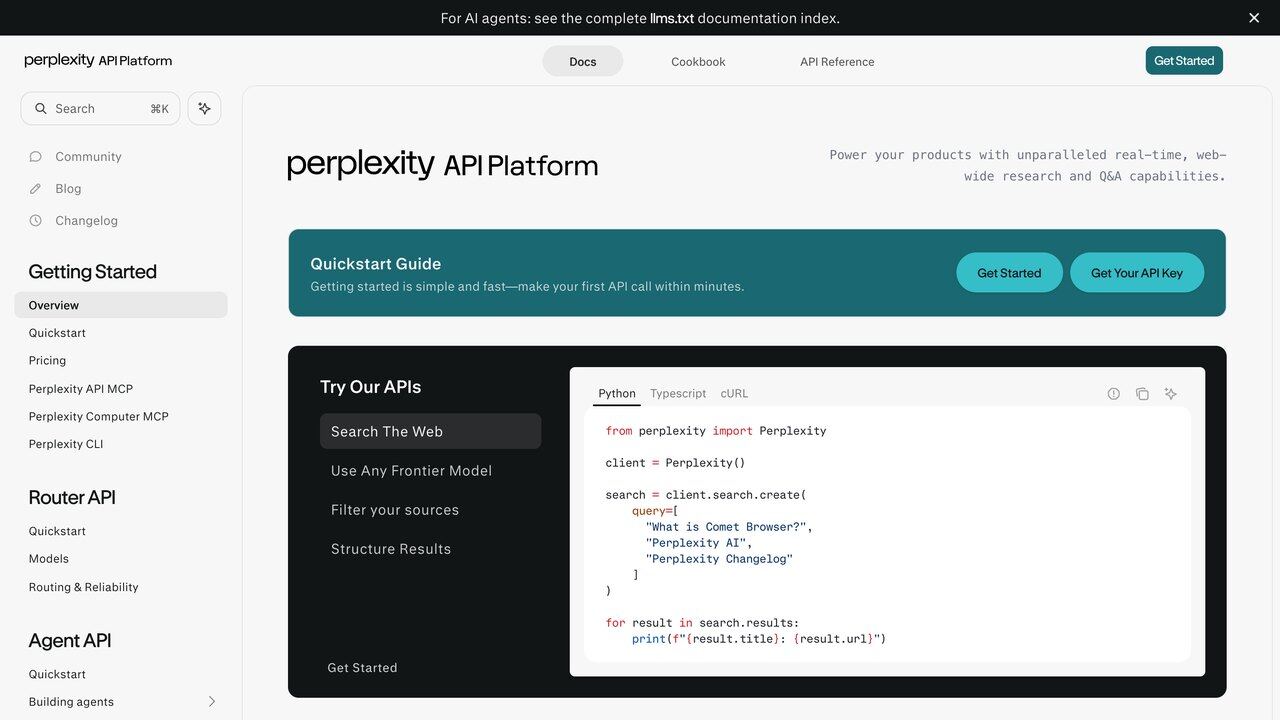
Task: Copy the code sample
Action: coord(1142,394)
